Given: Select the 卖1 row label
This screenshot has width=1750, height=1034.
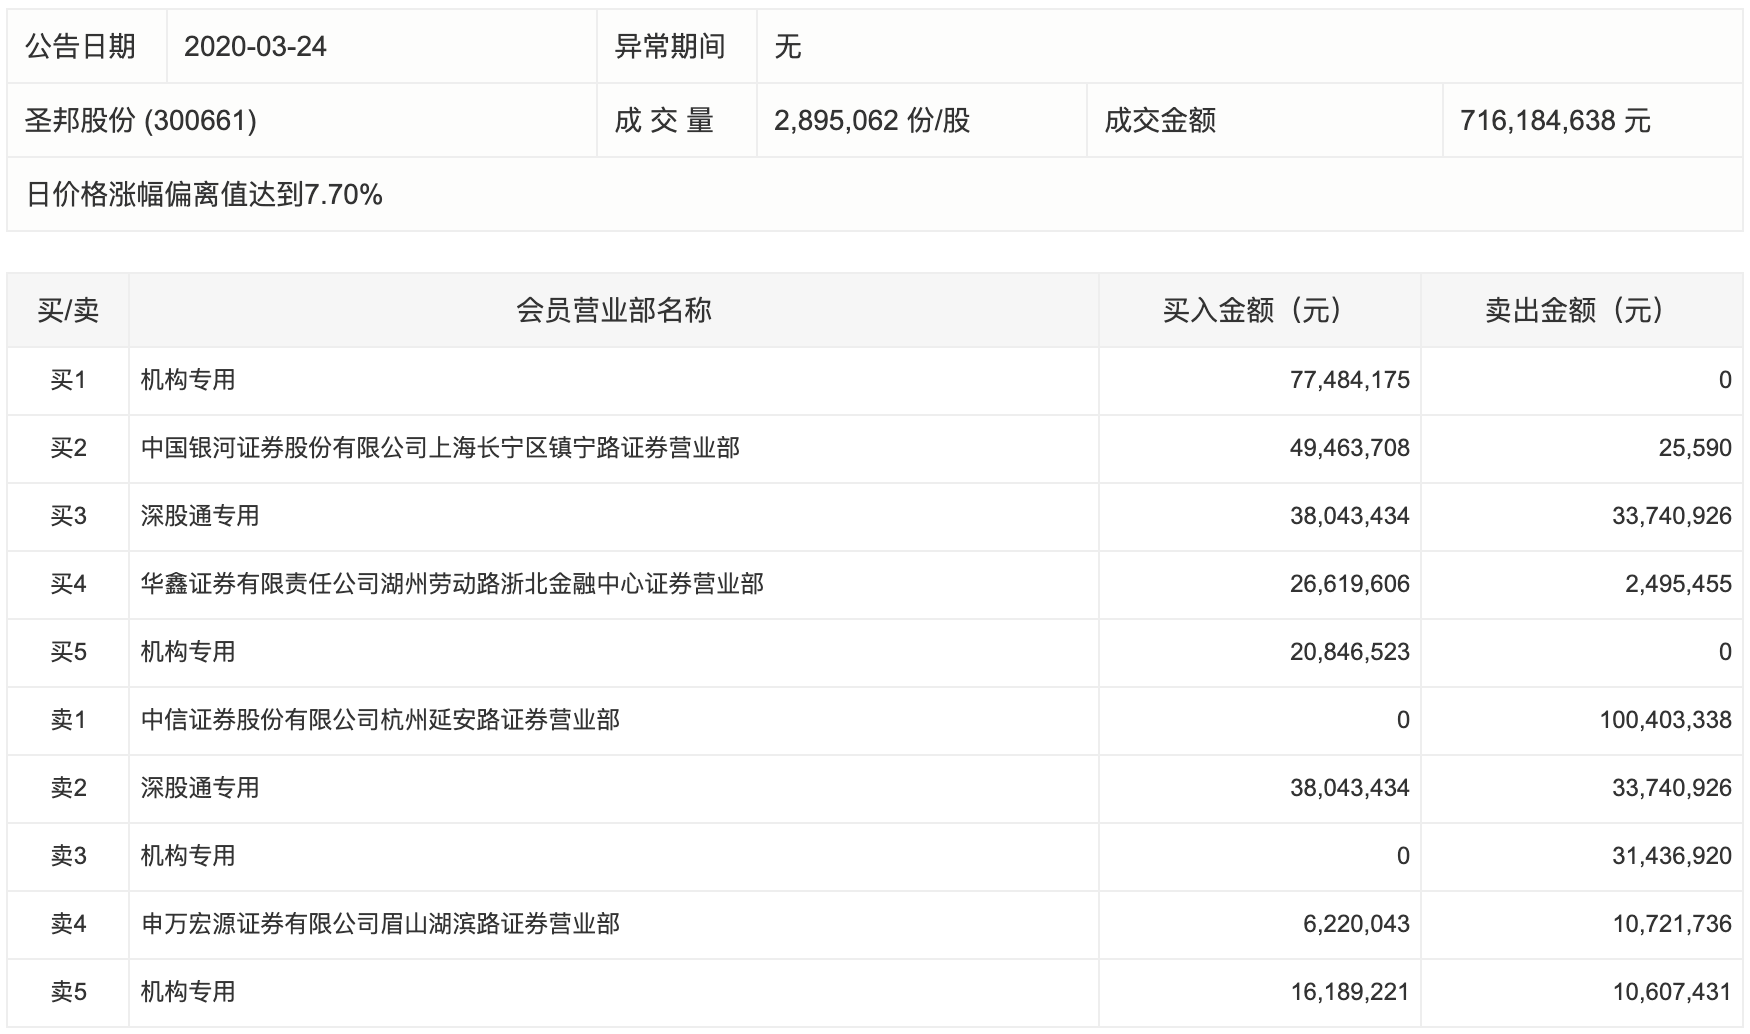Looking at the screenshot, I should click(68, 720).
